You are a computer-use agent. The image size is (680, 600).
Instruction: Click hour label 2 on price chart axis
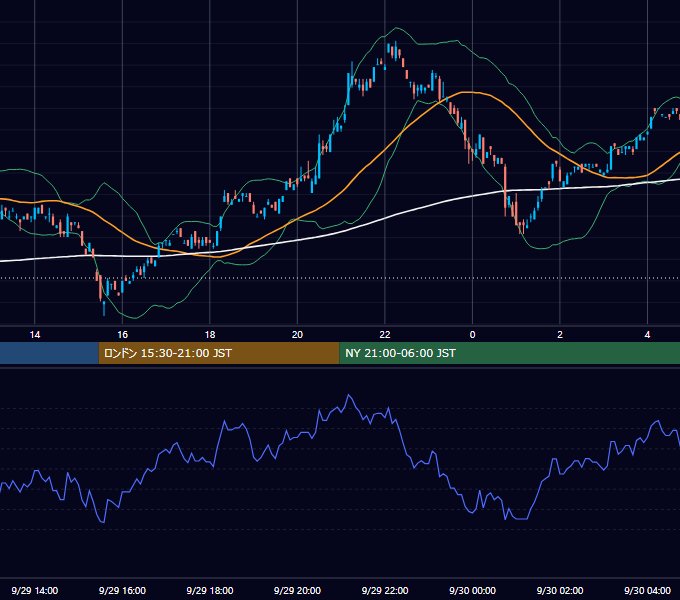tap(560, 335)
